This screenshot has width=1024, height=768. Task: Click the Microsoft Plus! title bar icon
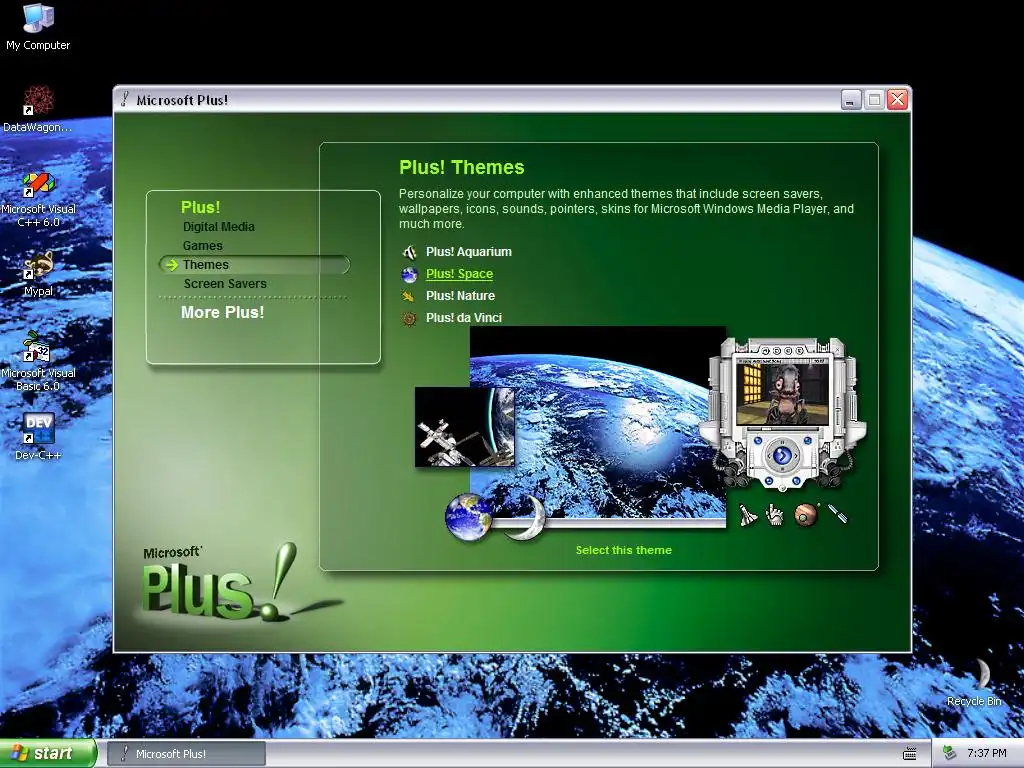coord(125,99)
